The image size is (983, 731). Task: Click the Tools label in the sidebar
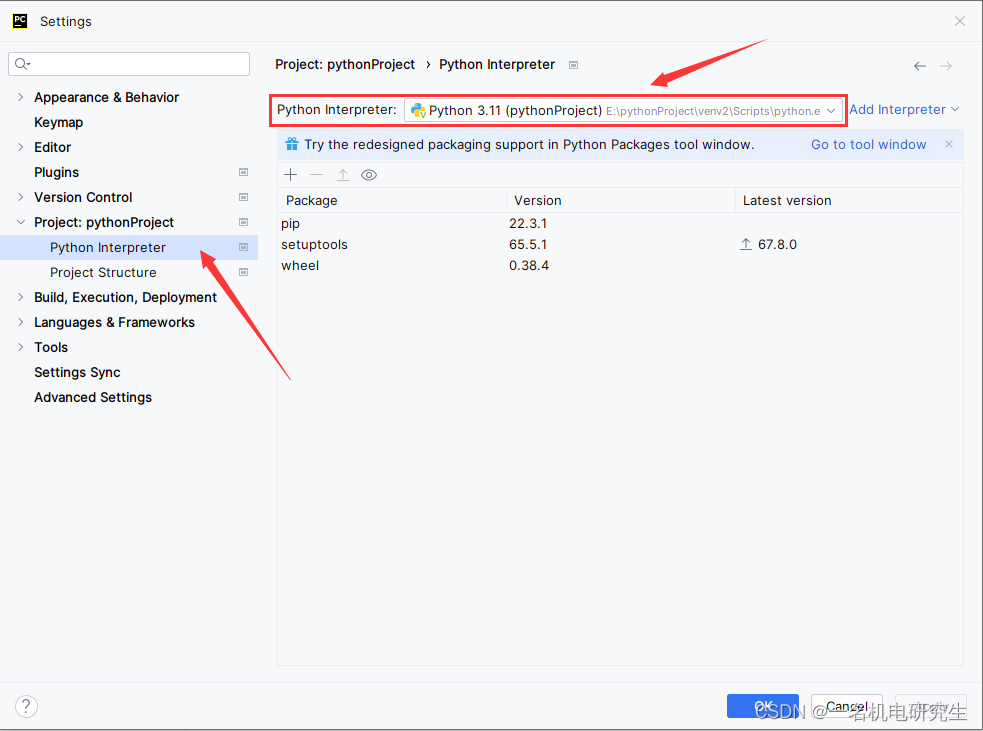(51, 347)
